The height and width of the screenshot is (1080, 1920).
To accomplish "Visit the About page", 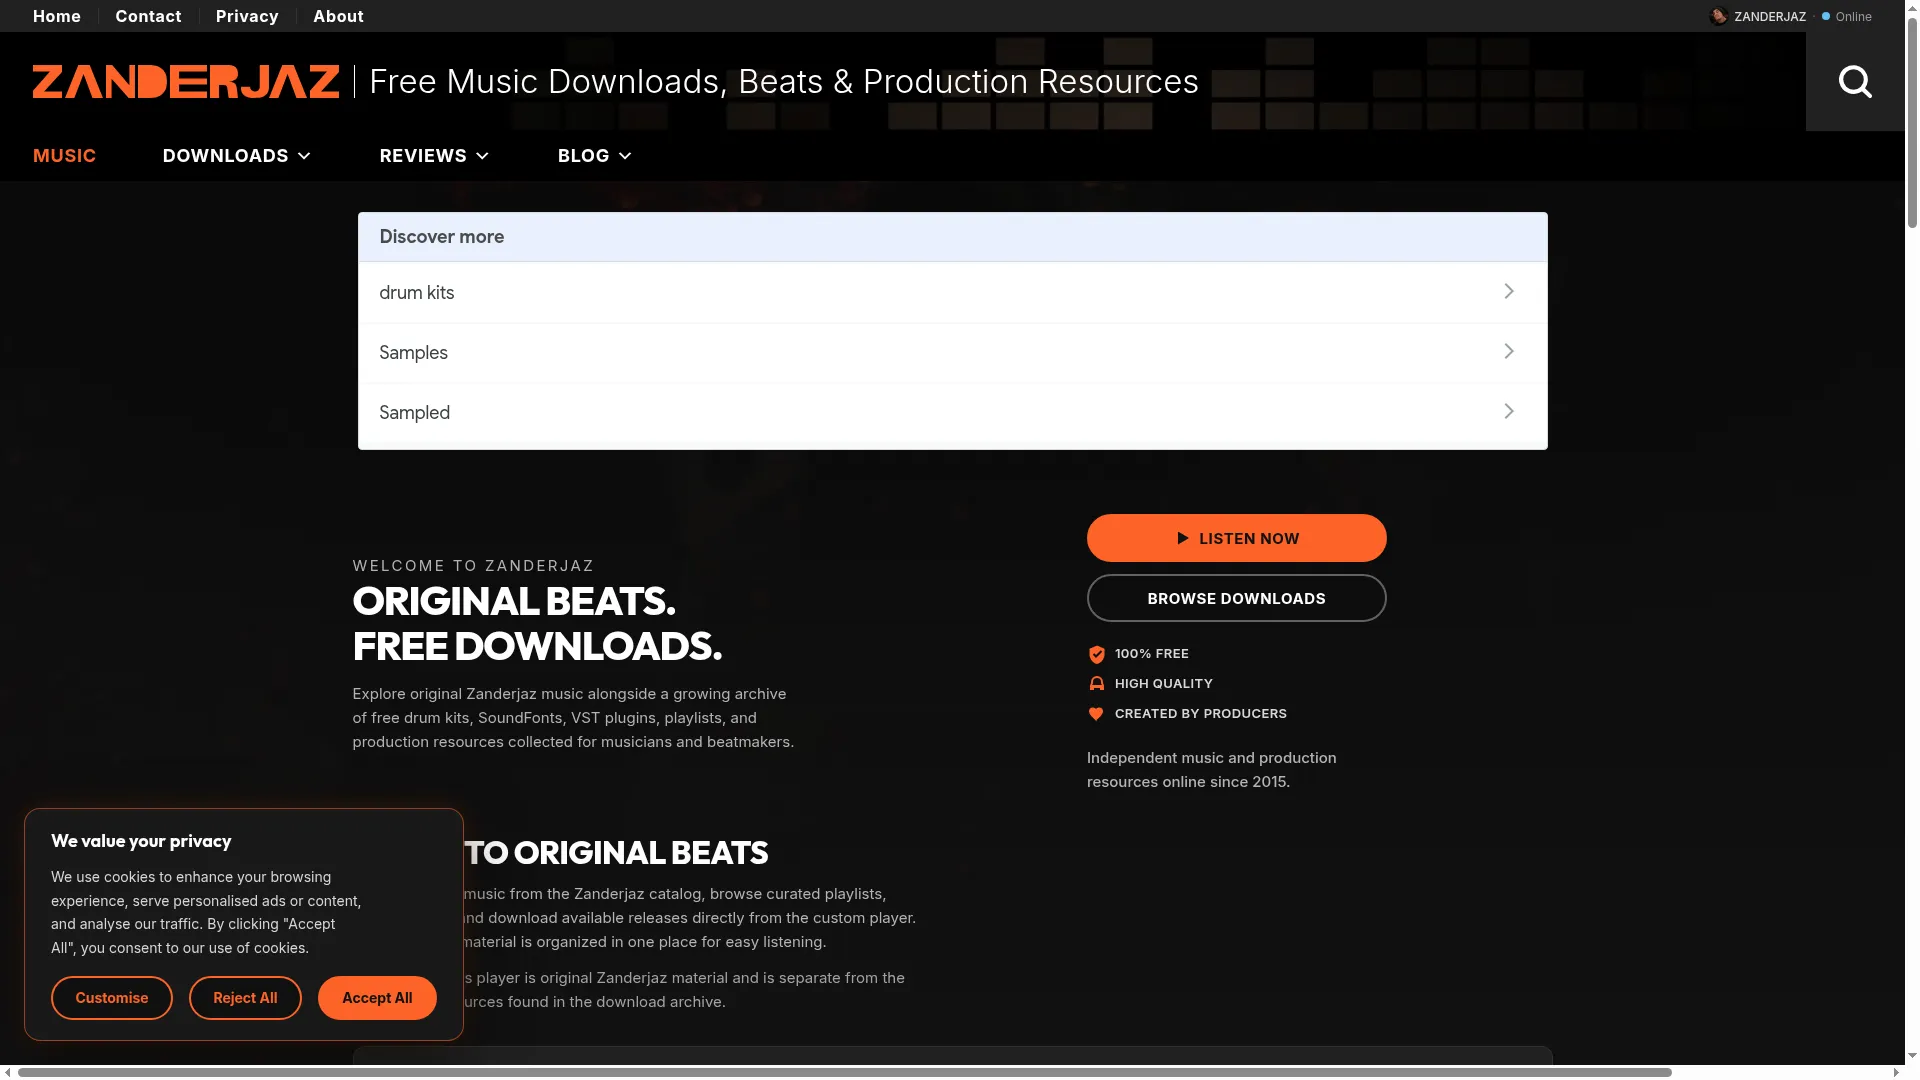I will coord(338,16).
